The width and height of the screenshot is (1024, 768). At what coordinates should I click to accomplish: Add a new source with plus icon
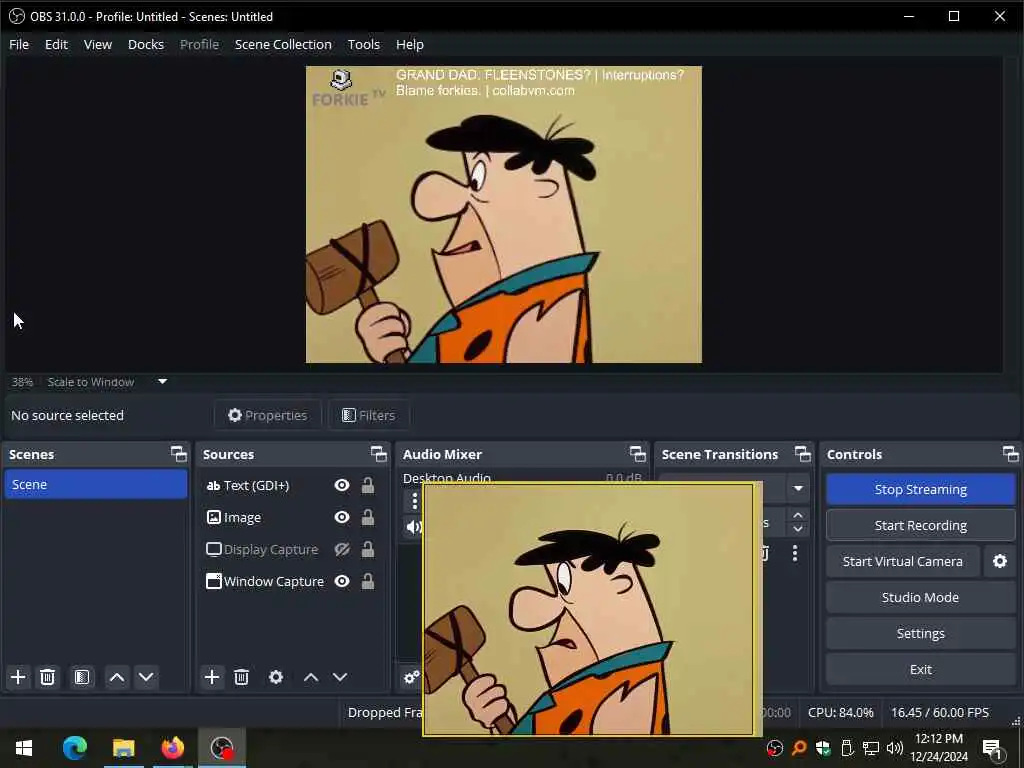212,677
